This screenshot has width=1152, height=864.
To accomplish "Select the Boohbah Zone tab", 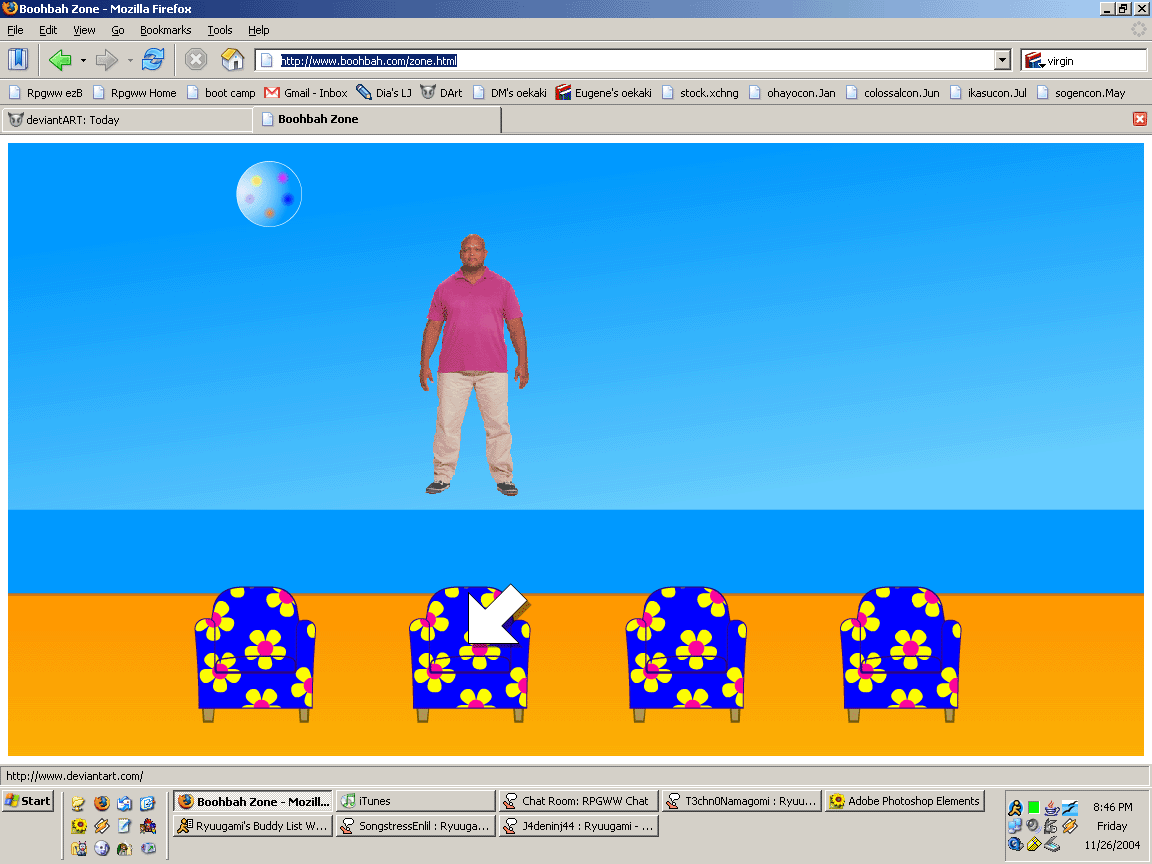I will (377, 119).
